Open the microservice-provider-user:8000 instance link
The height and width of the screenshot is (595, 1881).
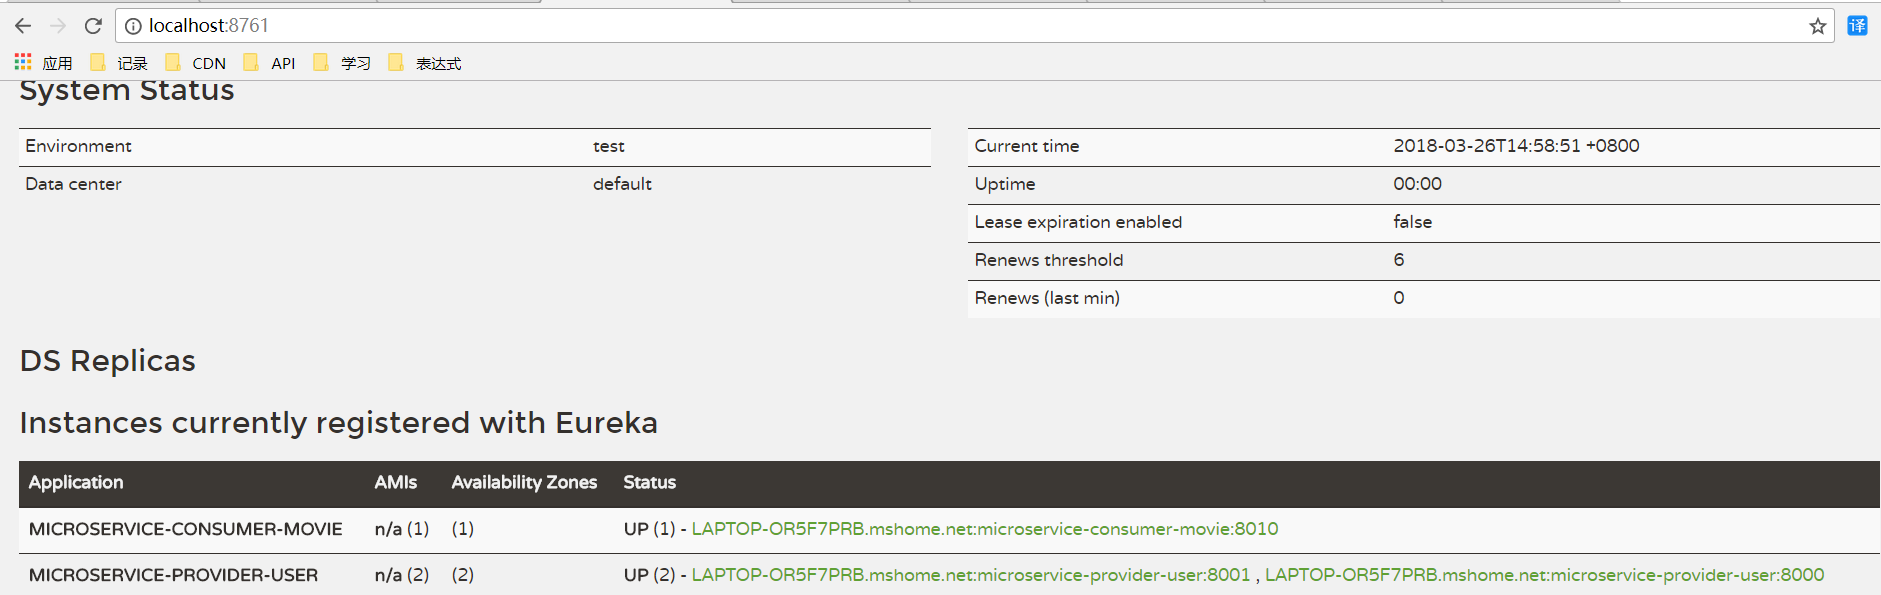coord(1544,575)
